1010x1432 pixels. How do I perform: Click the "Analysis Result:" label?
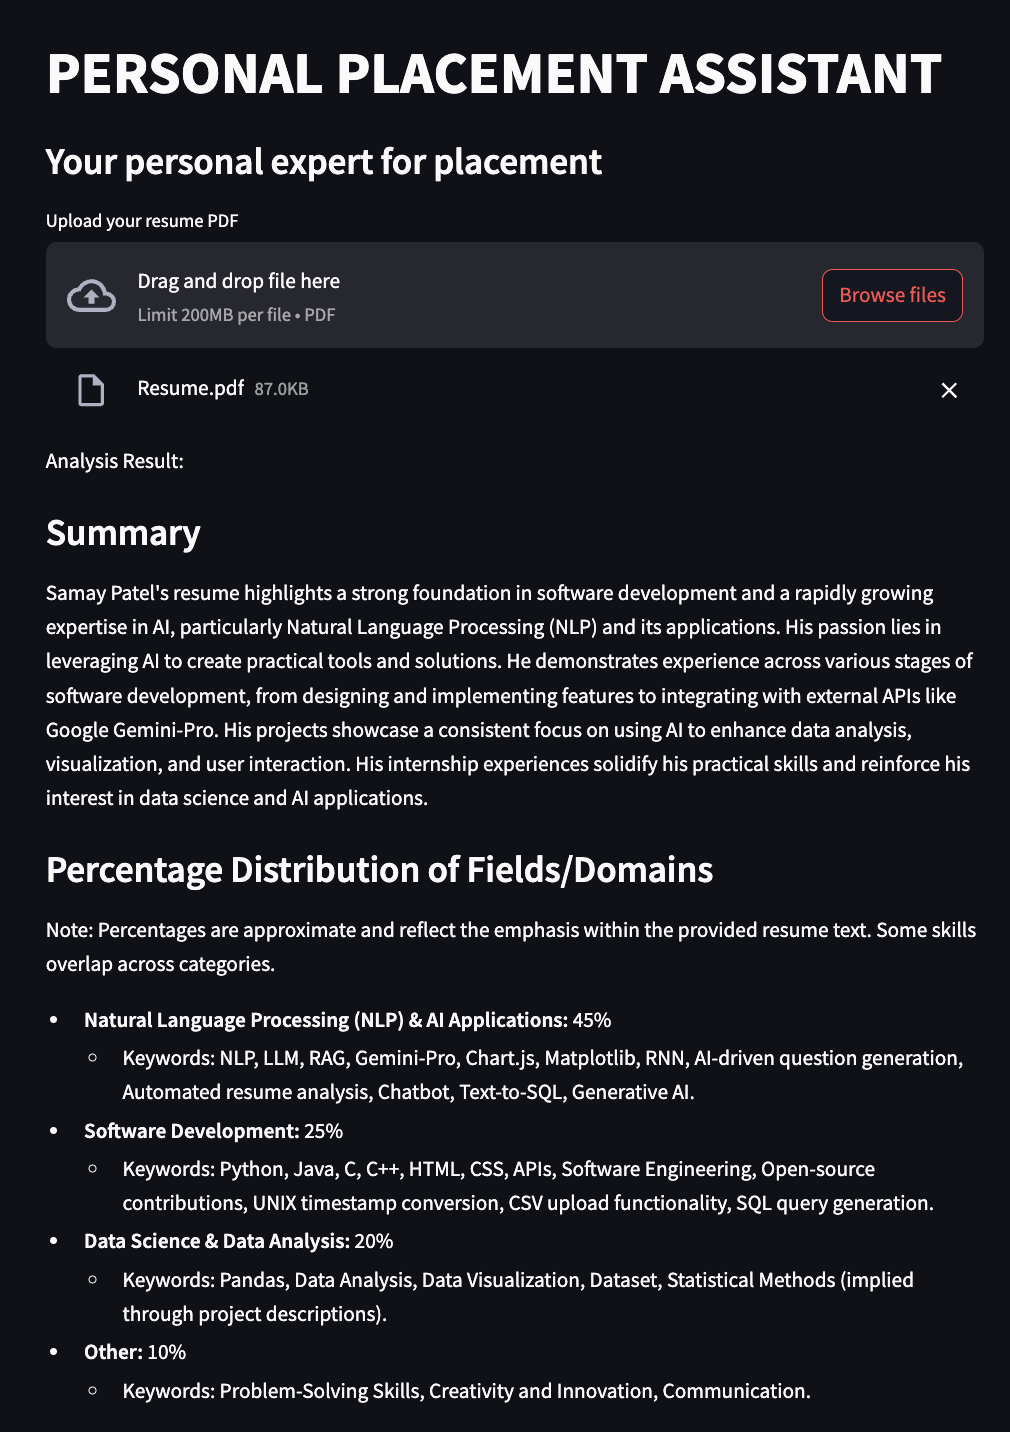click(x=115, y=461)
